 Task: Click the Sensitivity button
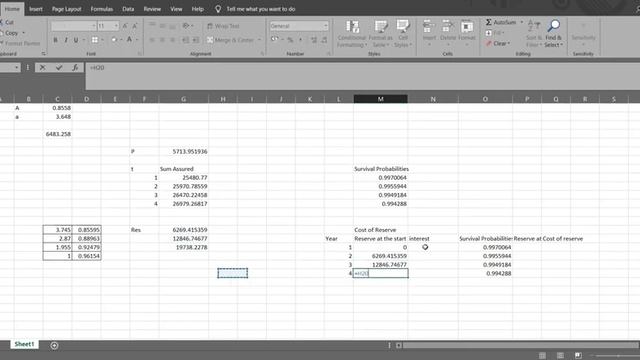pos(583,33)
